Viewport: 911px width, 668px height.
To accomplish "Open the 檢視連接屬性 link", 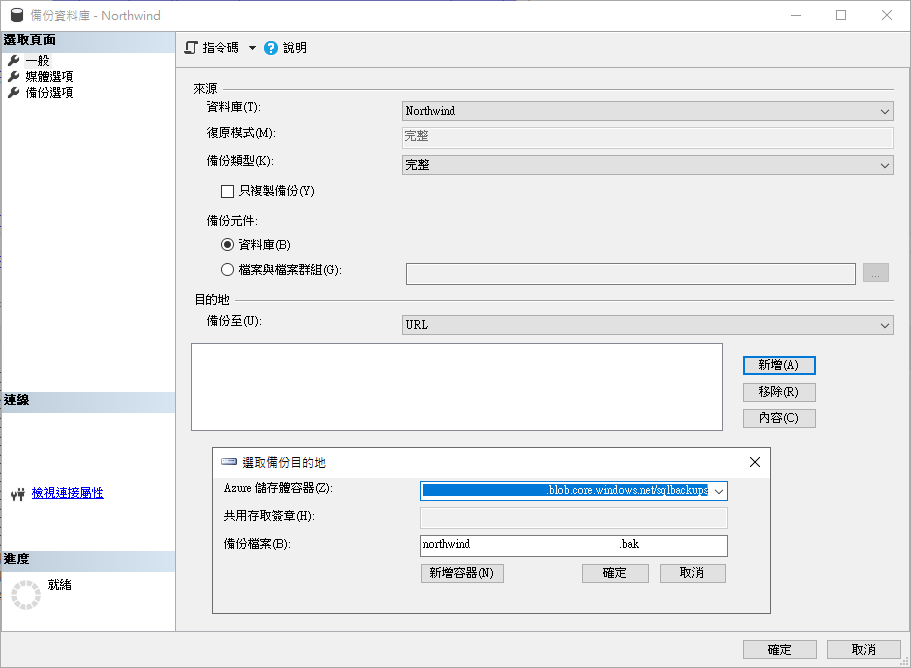I will [67, 494].
